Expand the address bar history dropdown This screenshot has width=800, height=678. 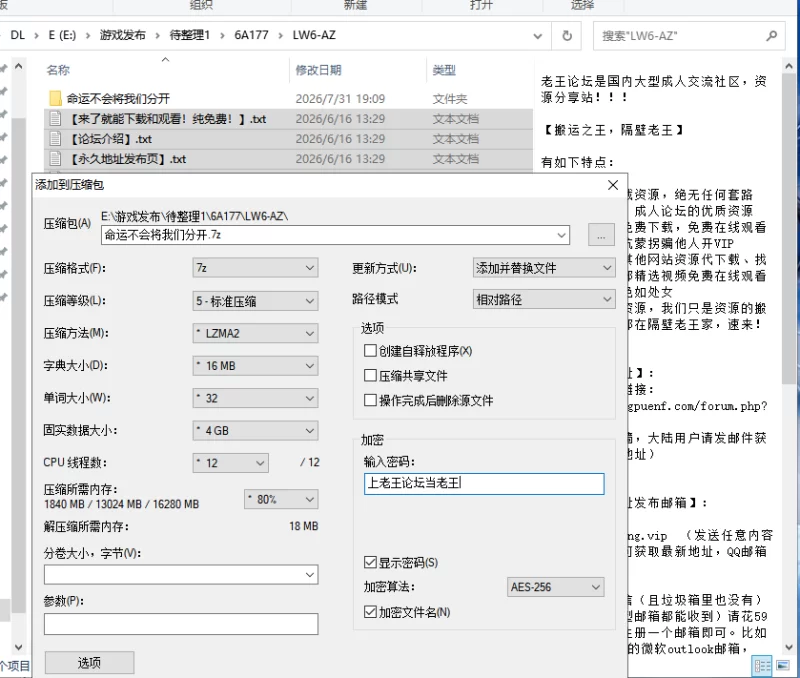tap(538, 36)
